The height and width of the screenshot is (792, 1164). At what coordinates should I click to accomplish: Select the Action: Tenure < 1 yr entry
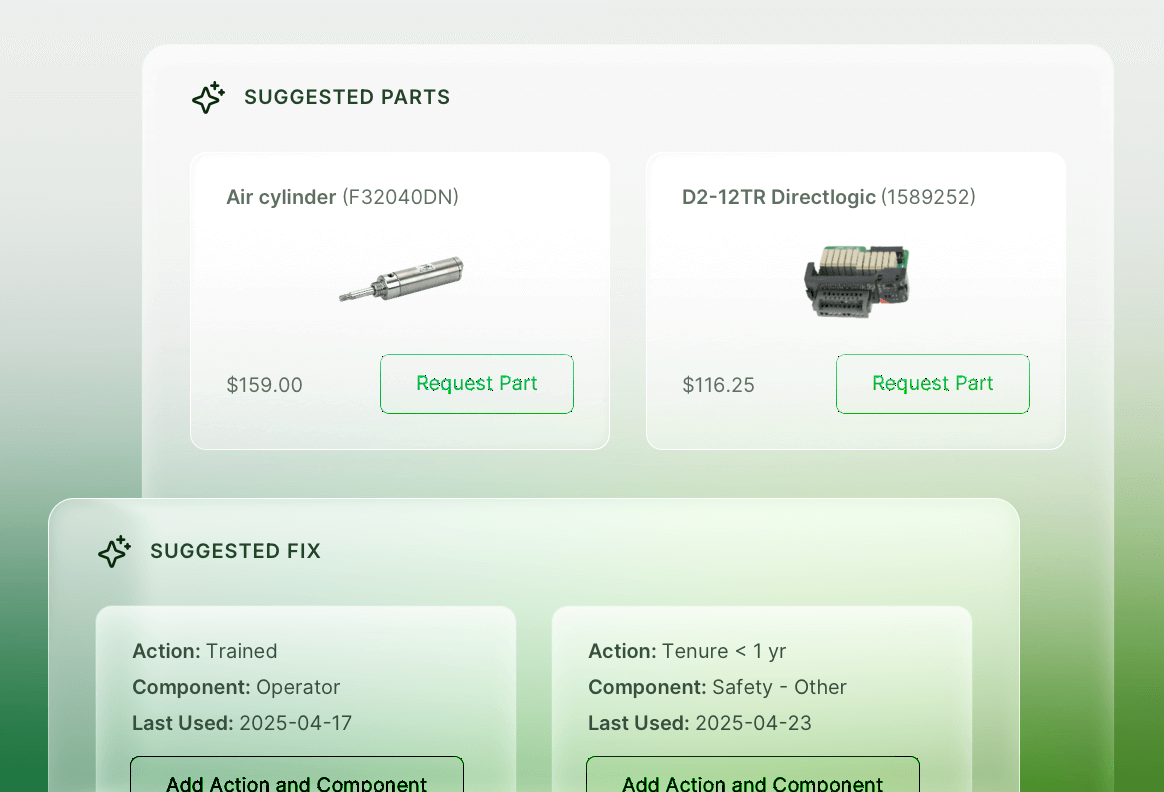click(687, 651)
